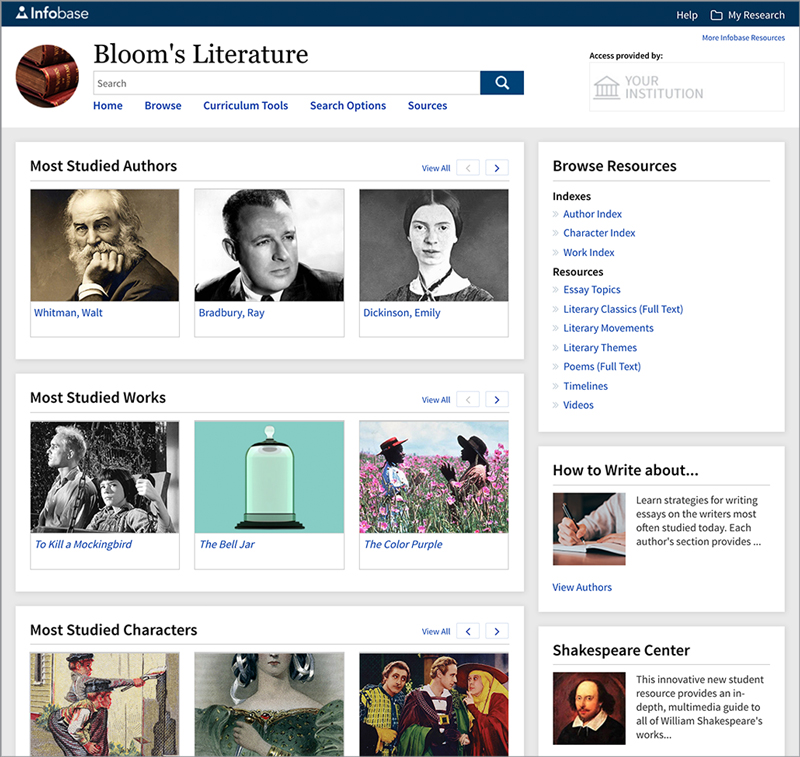Click the hand writing essay thumbnail
This screenshot has height=757, width=800.
point(589,528)
